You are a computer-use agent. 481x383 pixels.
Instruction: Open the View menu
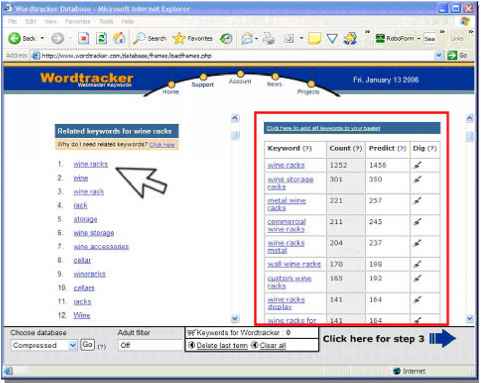(51, 21)
